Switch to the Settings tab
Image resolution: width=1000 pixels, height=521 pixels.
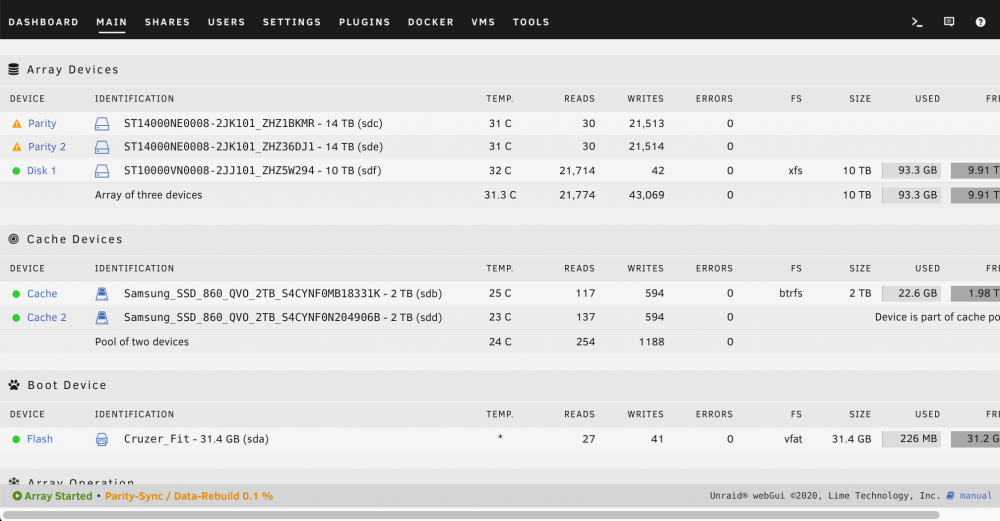[292, 22]
